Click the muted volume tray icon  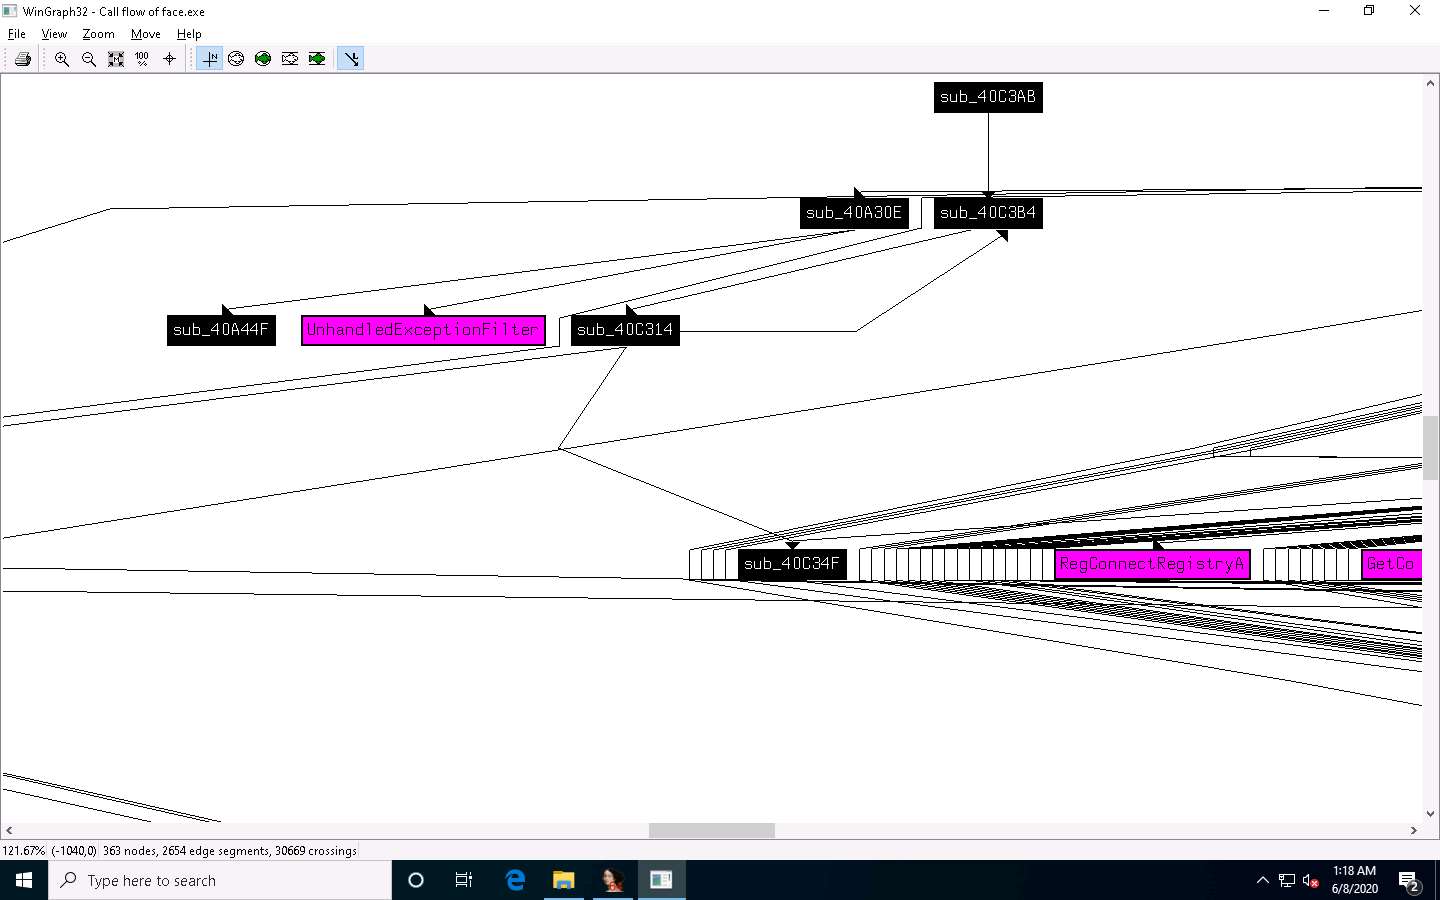(1311, 881)
